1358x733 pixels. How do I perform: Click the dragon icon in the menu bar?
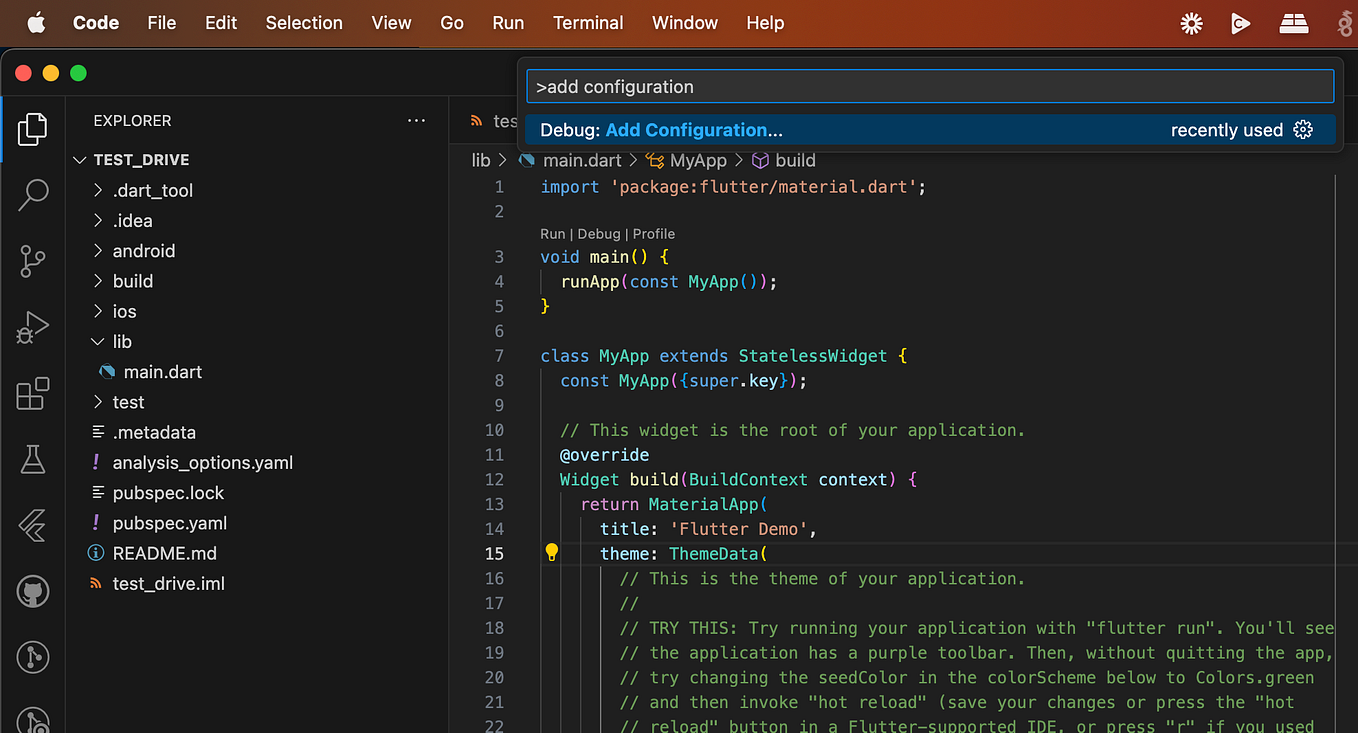1345,22
